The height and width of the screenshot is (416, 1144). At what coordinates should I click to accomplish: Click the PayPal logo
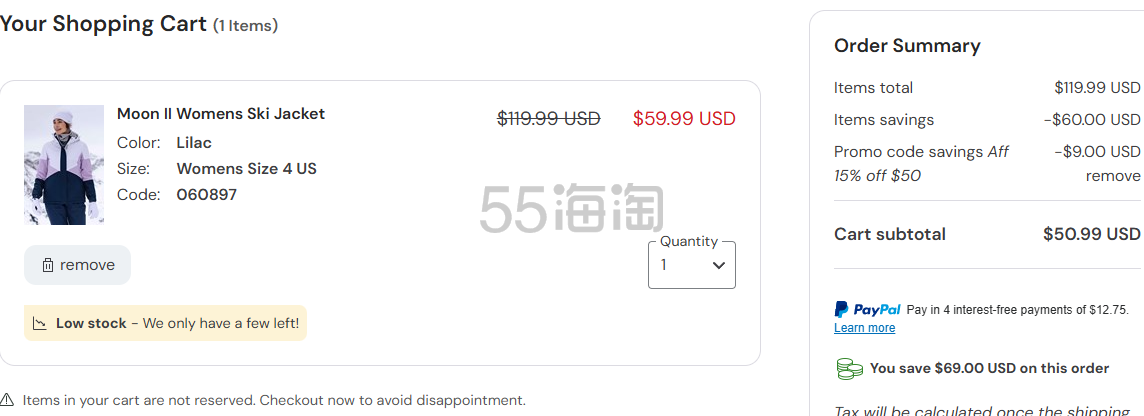[867, 309]
